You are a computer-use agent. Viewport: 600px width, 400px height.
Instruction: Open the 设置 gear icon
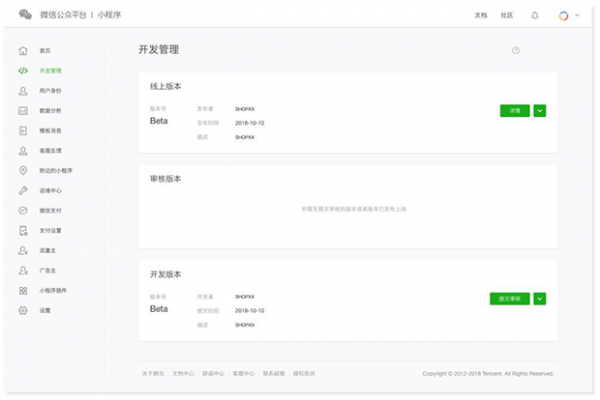pos(23,311)
